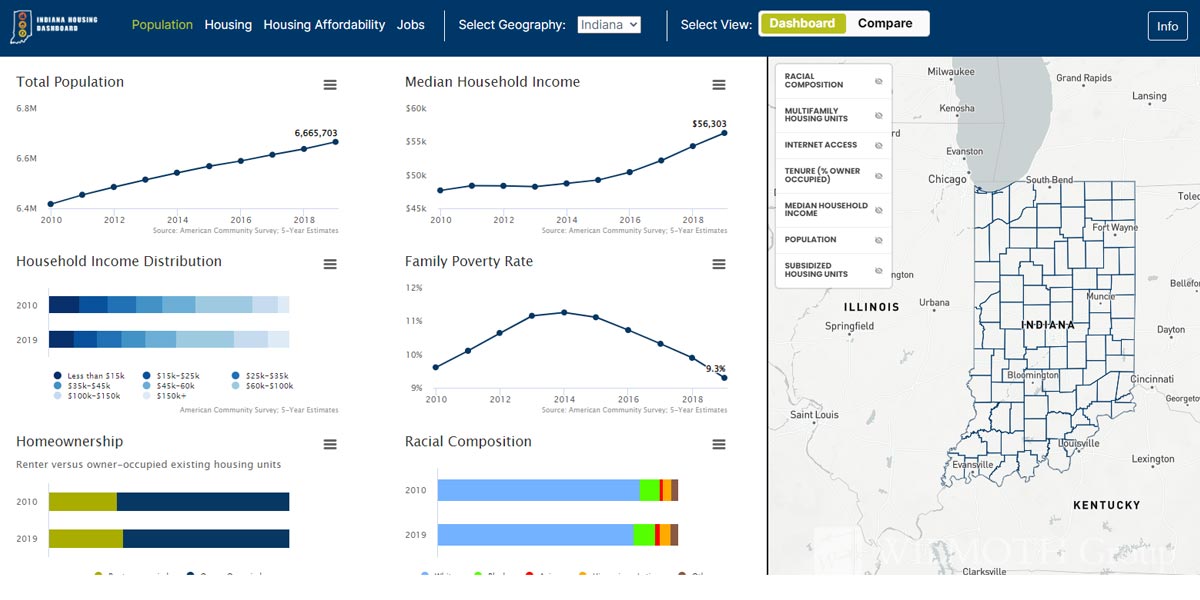The height and width of the screenshot is (600, 1200).
Task: Click South Bend on the map
Action: click(1049, 180)
